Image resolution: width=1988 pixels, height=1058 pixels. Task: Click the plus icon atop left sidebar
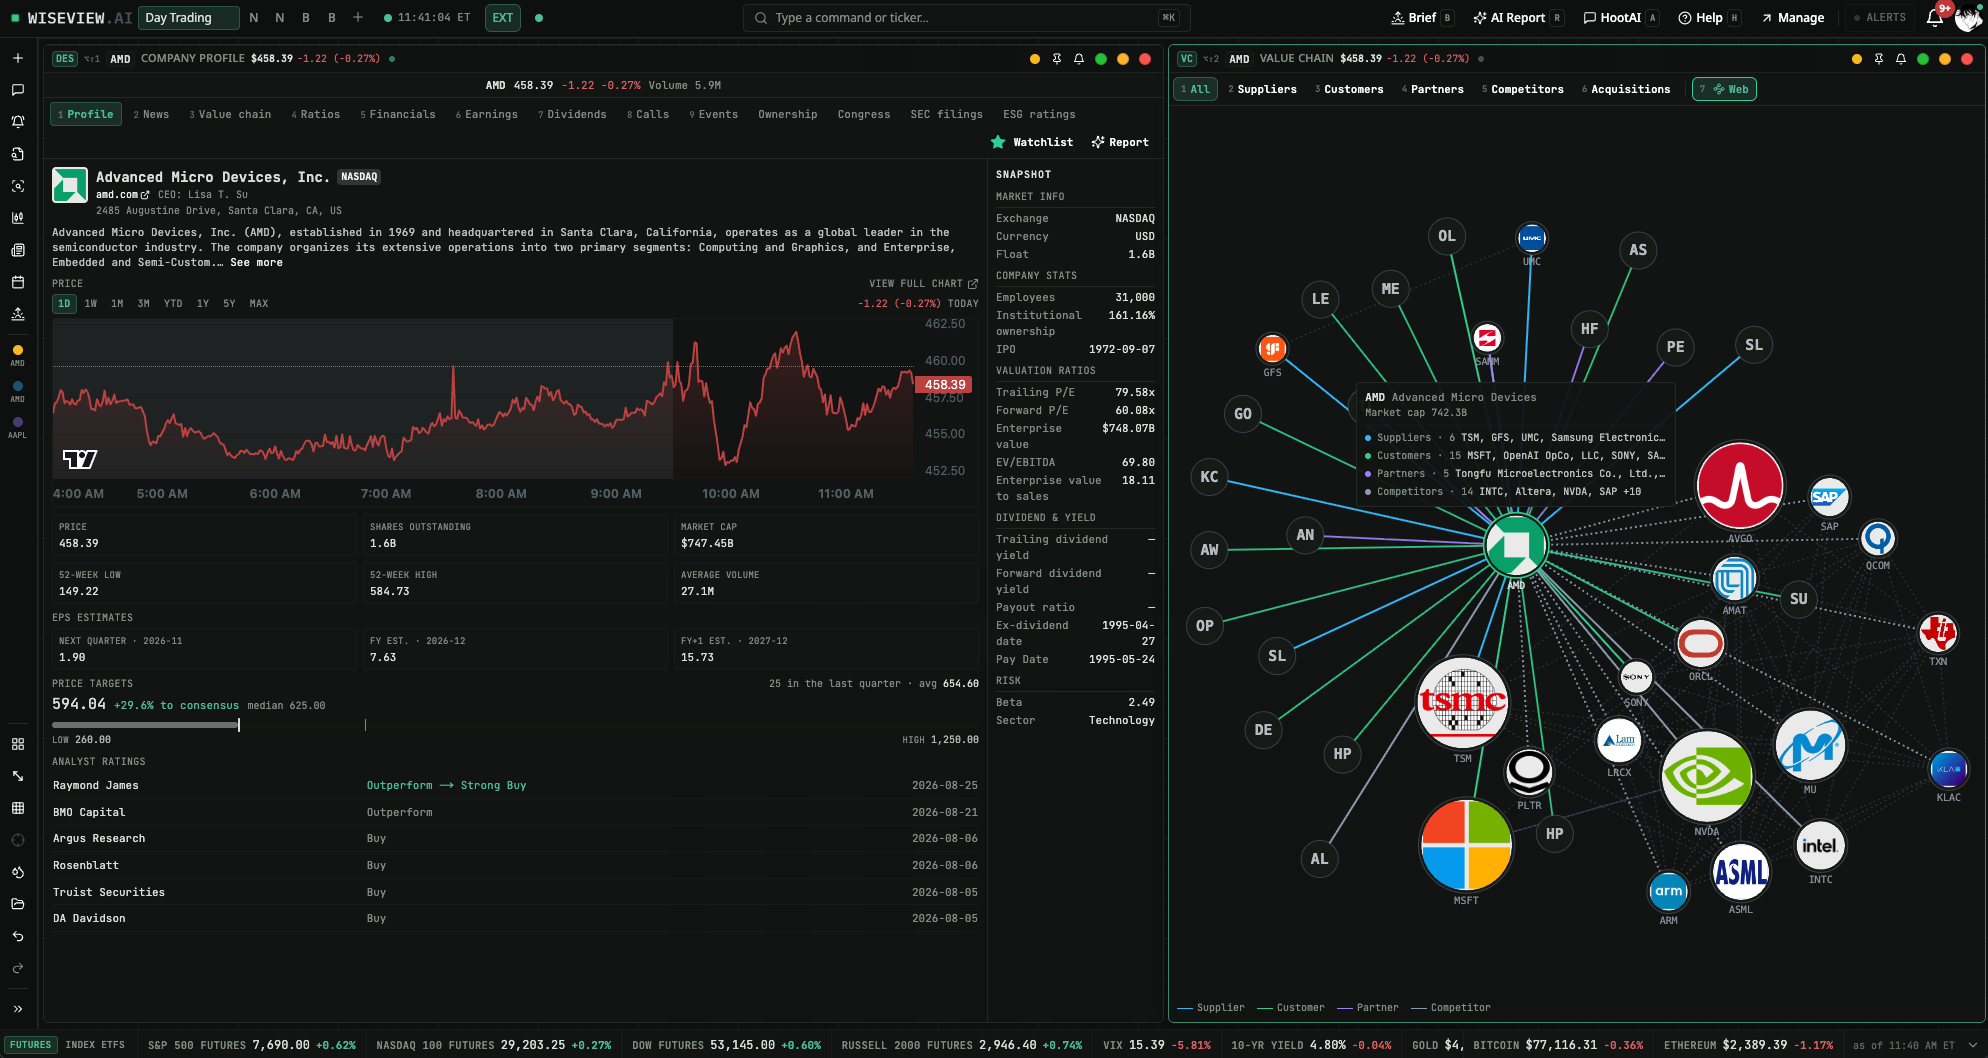tap(17, 58)
